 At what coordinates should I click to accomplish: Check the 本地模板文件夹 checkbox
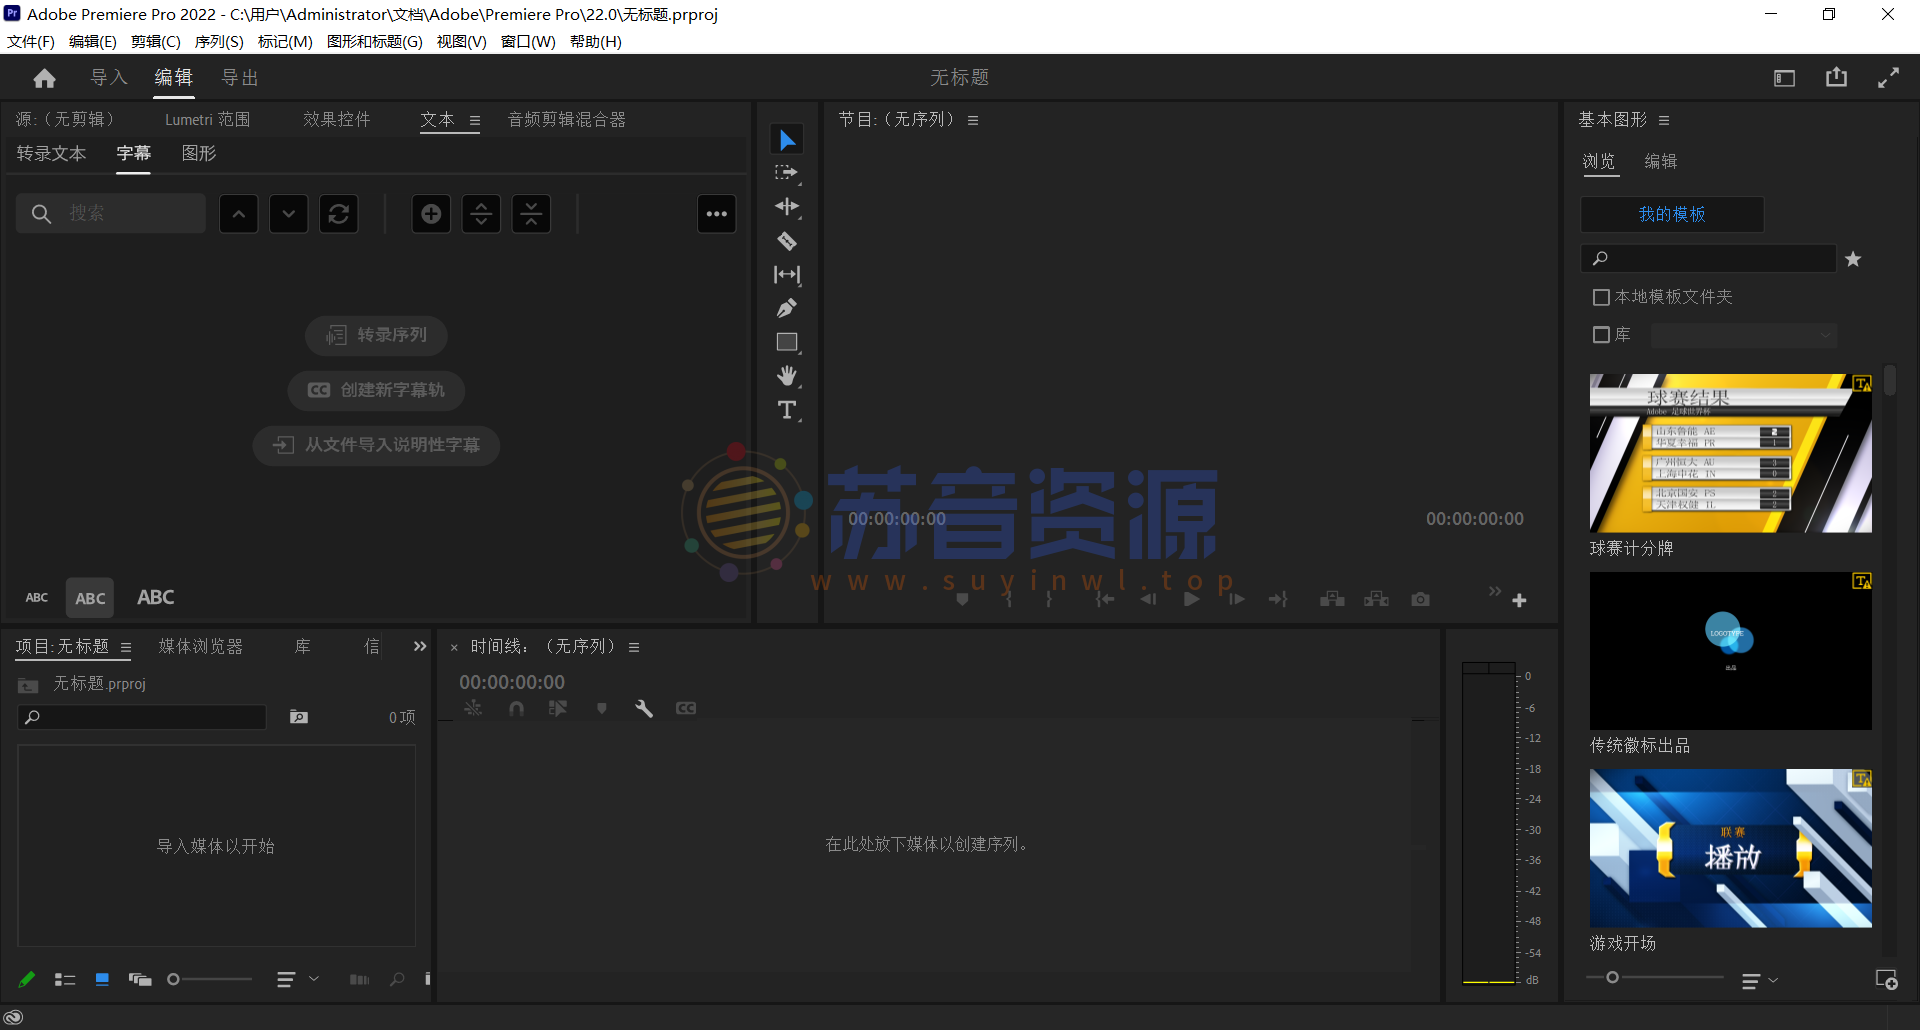pyautogui.click(x=1601, y=297)
